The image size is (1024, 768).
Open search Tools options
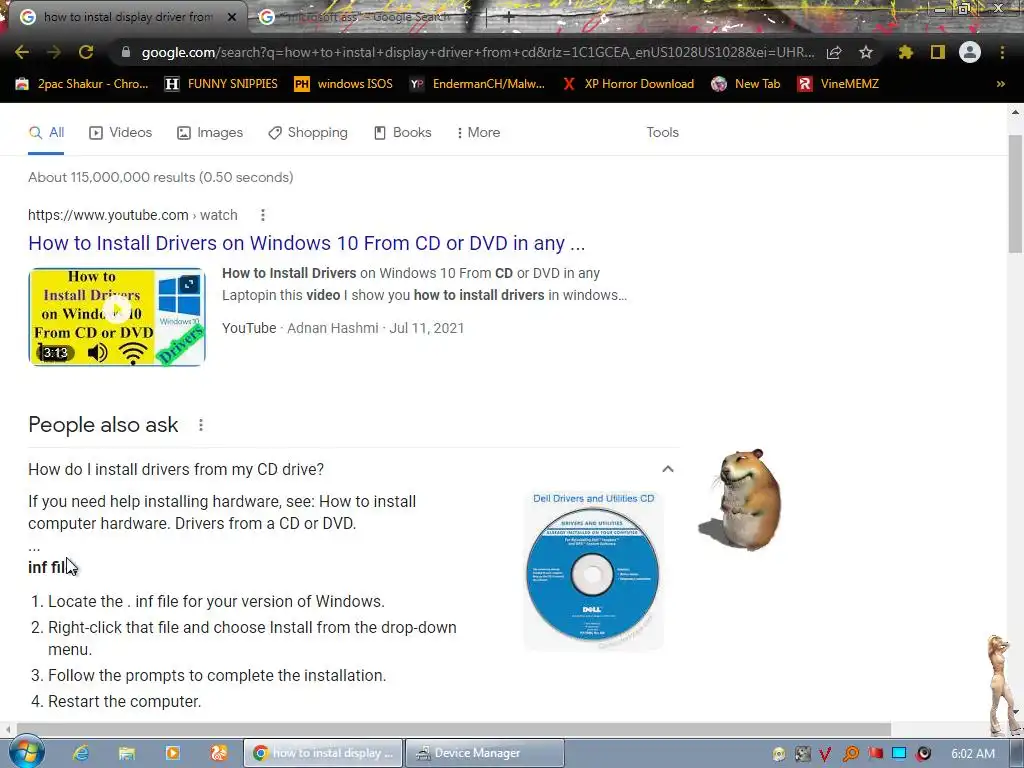(x=662, y=133)
